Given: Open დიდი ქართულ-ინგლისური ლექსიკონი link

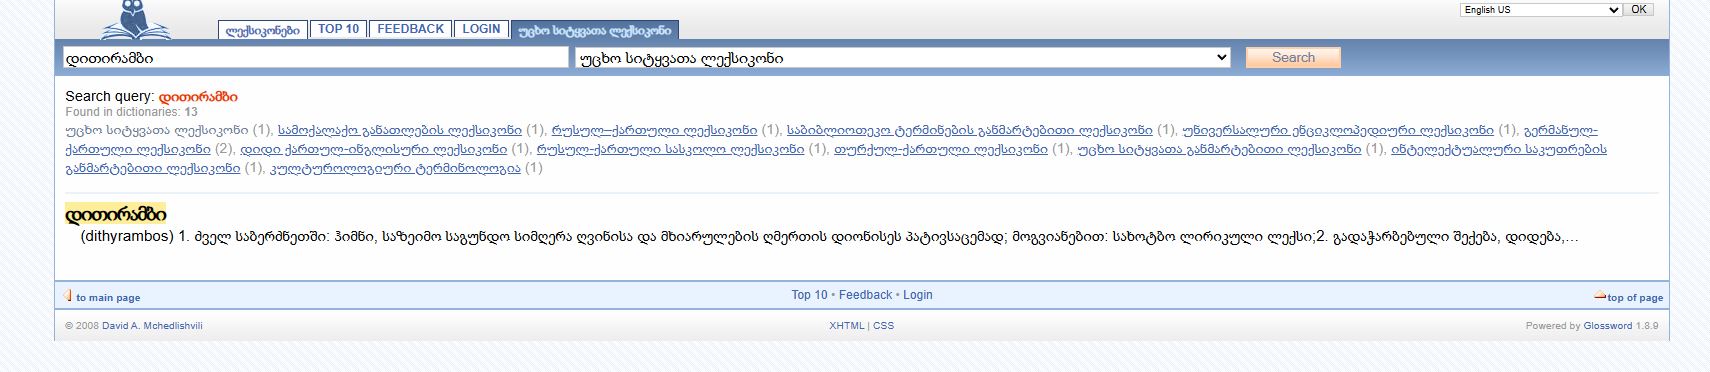Looking at the screenshot, I should [x=374, y=149].
